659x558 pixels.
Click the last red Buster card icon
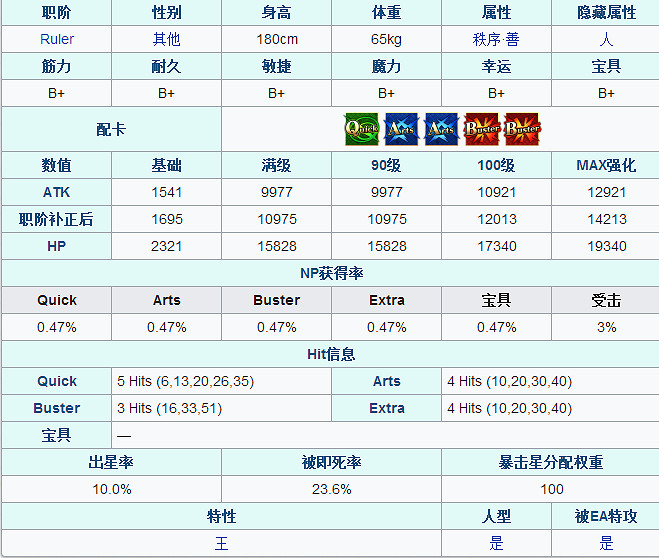coord(521,130)
